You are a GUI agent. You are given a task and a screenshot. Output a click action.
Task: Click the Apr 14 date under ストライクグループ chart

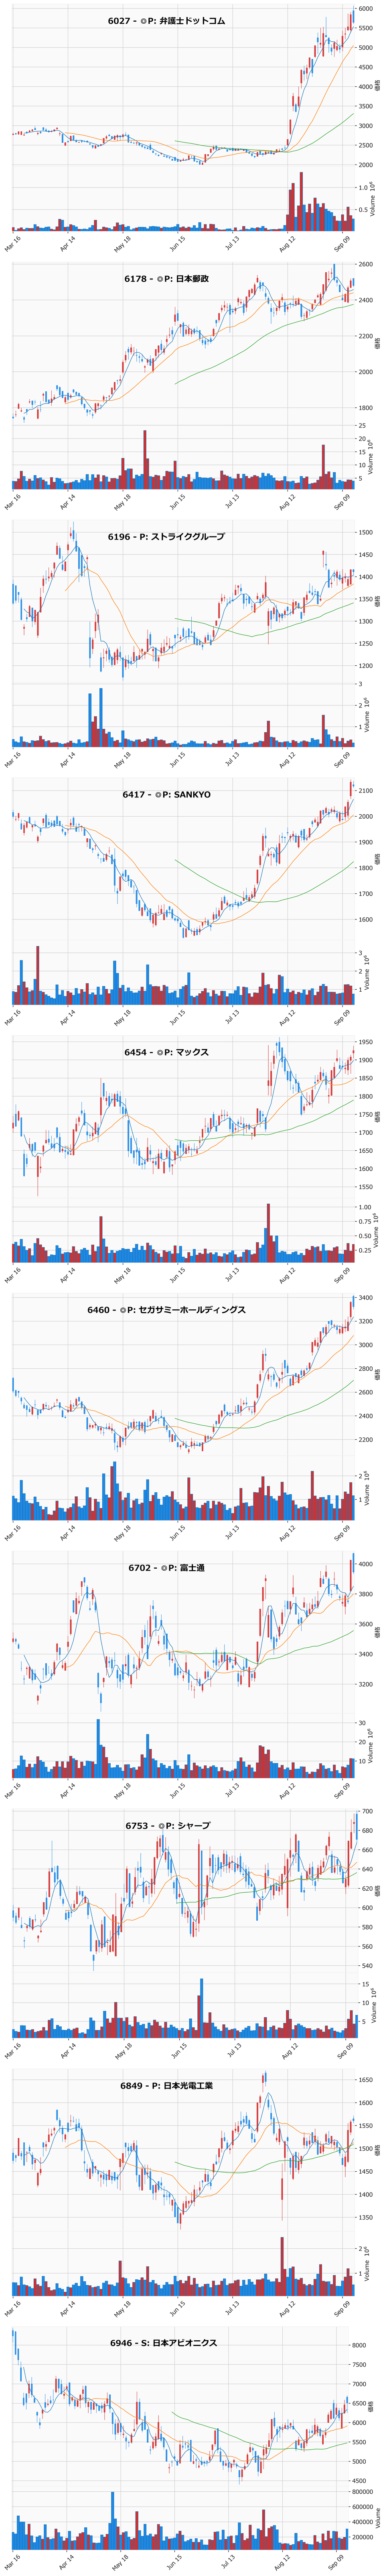68,759
